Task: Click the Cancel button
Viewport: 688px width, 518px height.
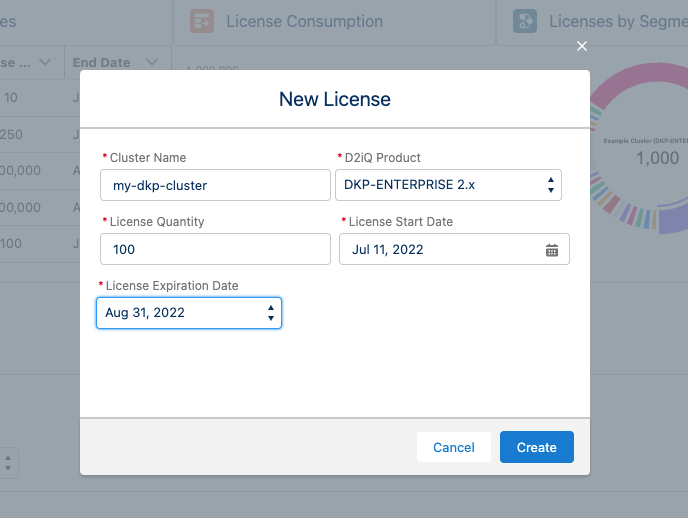Action: tap(454, 447)
